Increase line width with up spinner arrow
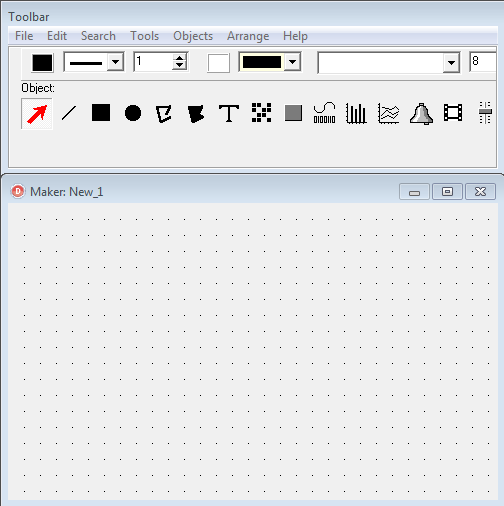Viewport: 504px width, 506px height. tap(180, 58)
